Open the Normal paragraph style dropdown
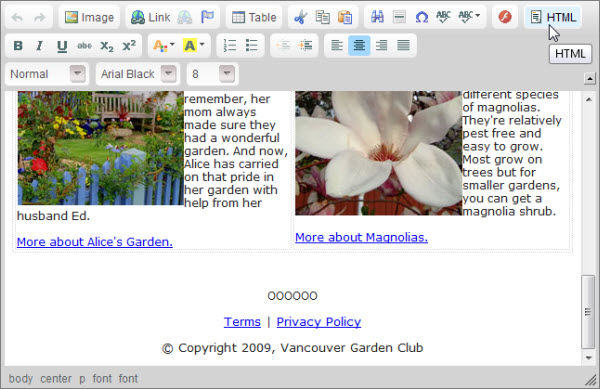This screenshot has height=389, width=600. (x=47, y=74)
